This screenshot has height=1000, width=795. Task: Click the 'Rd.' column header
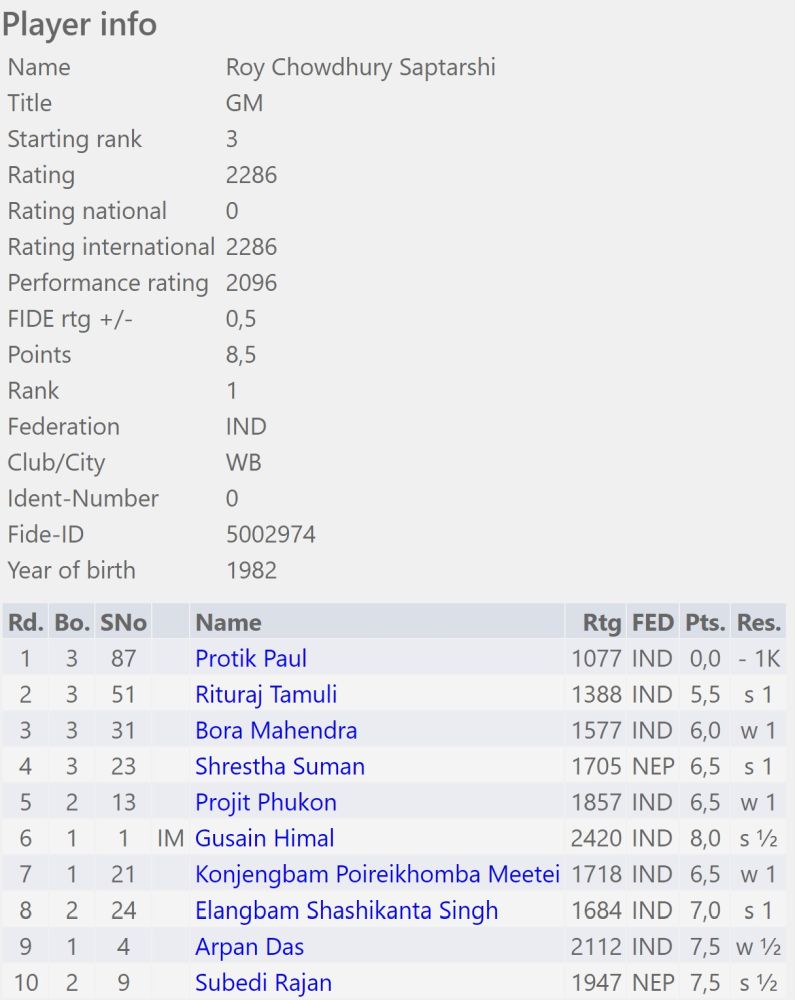coord(26,622)
